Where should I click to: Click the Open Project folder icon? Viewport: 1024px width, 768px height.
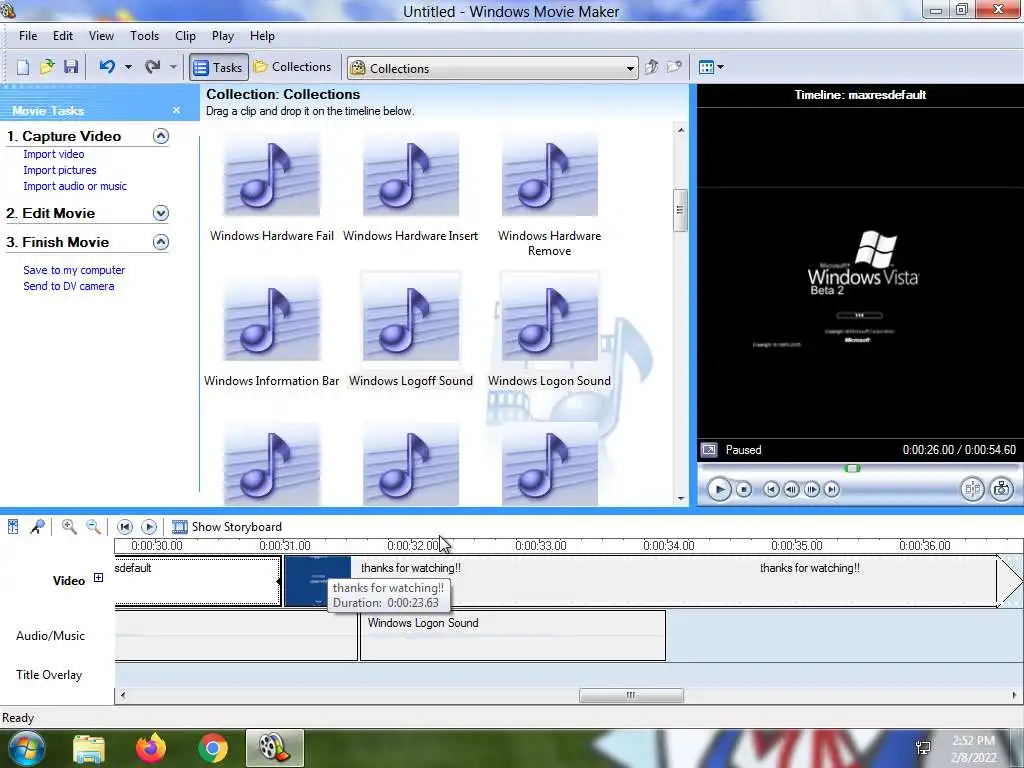click(47, 67)
